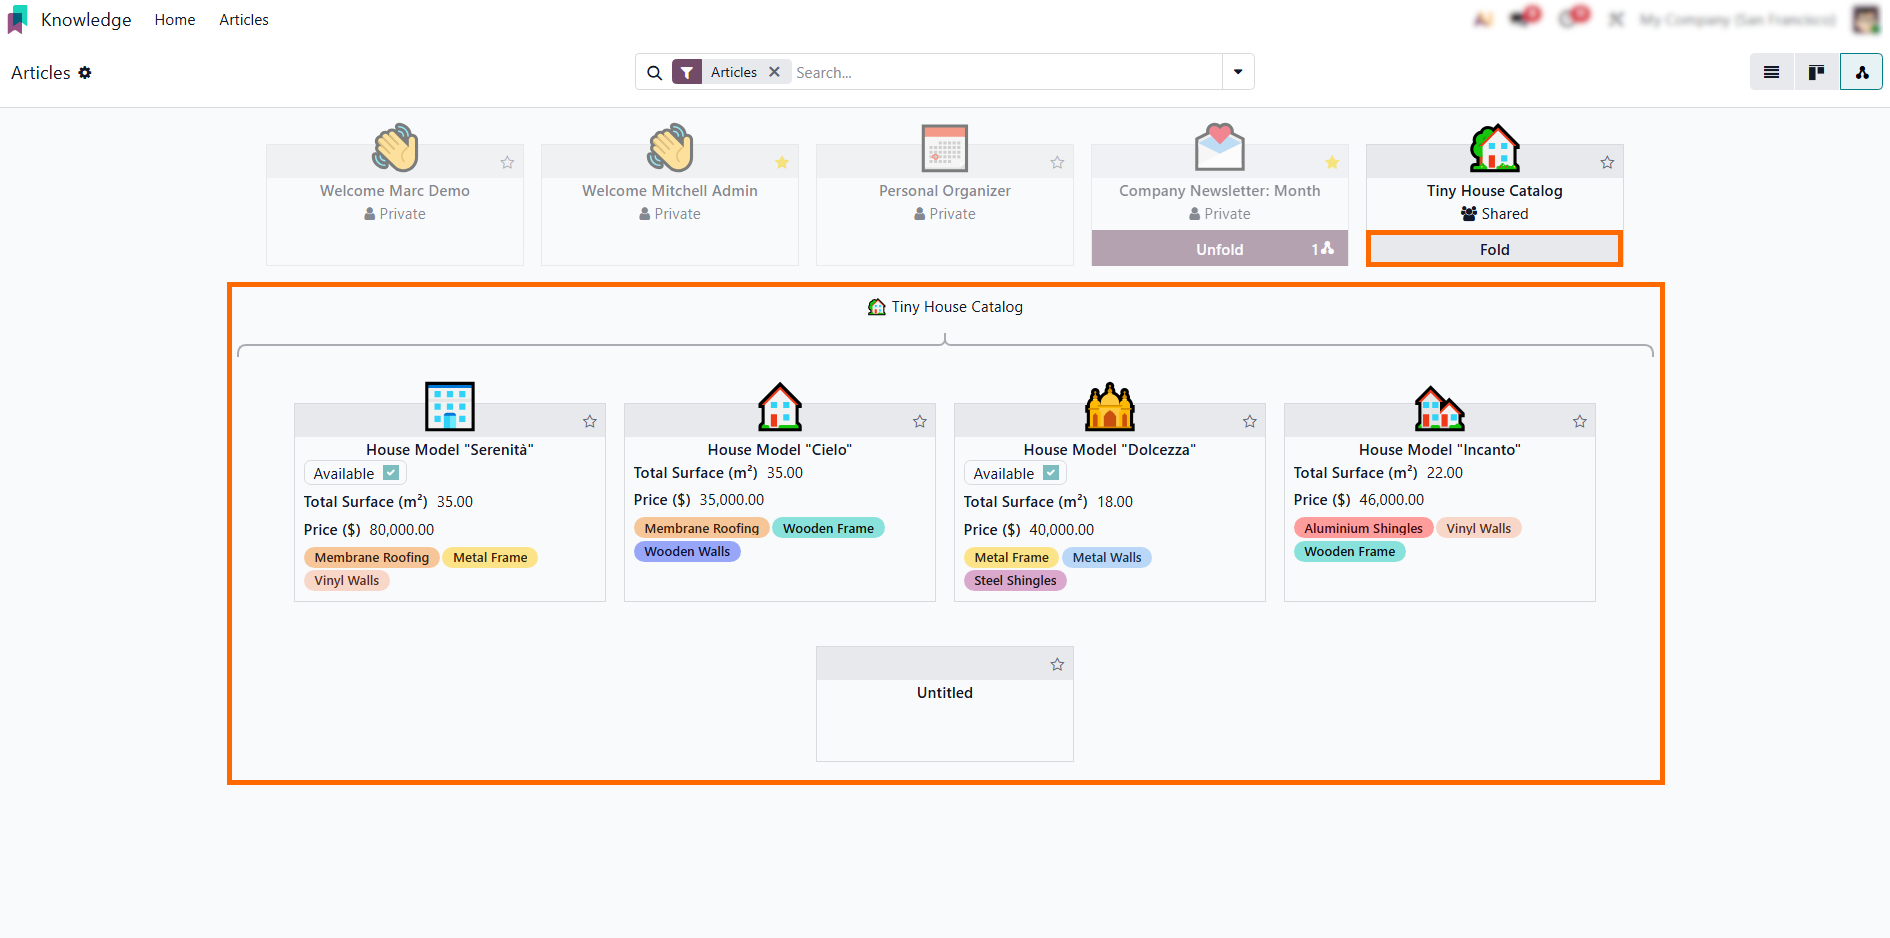Open the Knowledge app logo

pyautogui.click(x=18, y=20)
